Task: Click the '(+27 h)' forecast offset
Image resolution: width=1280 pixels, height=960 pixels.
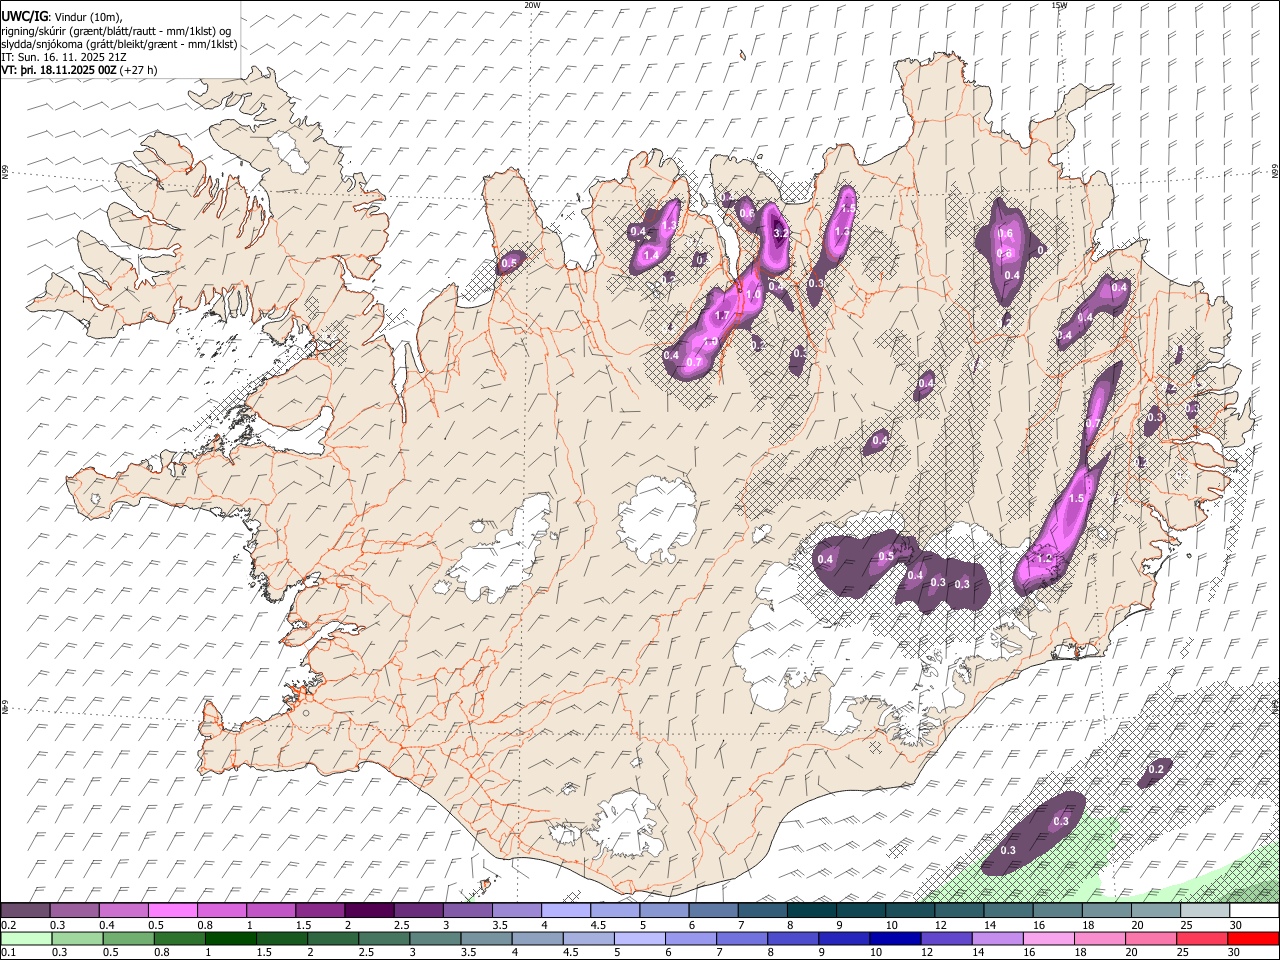Action: click(x=140, y=71)
